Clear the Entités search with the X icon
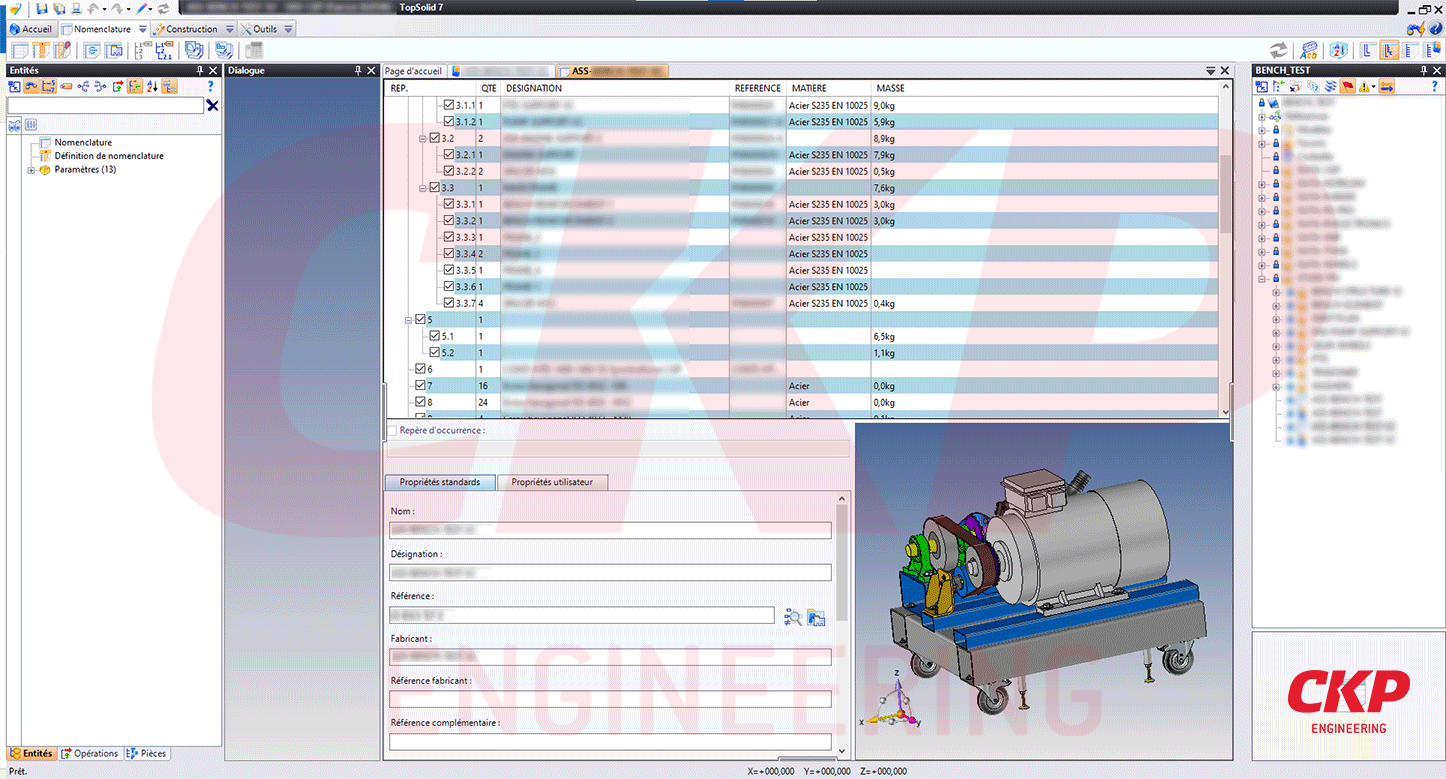Viewport: 1446px width, 779px height. pyautogui.click(x=212, y=106)
